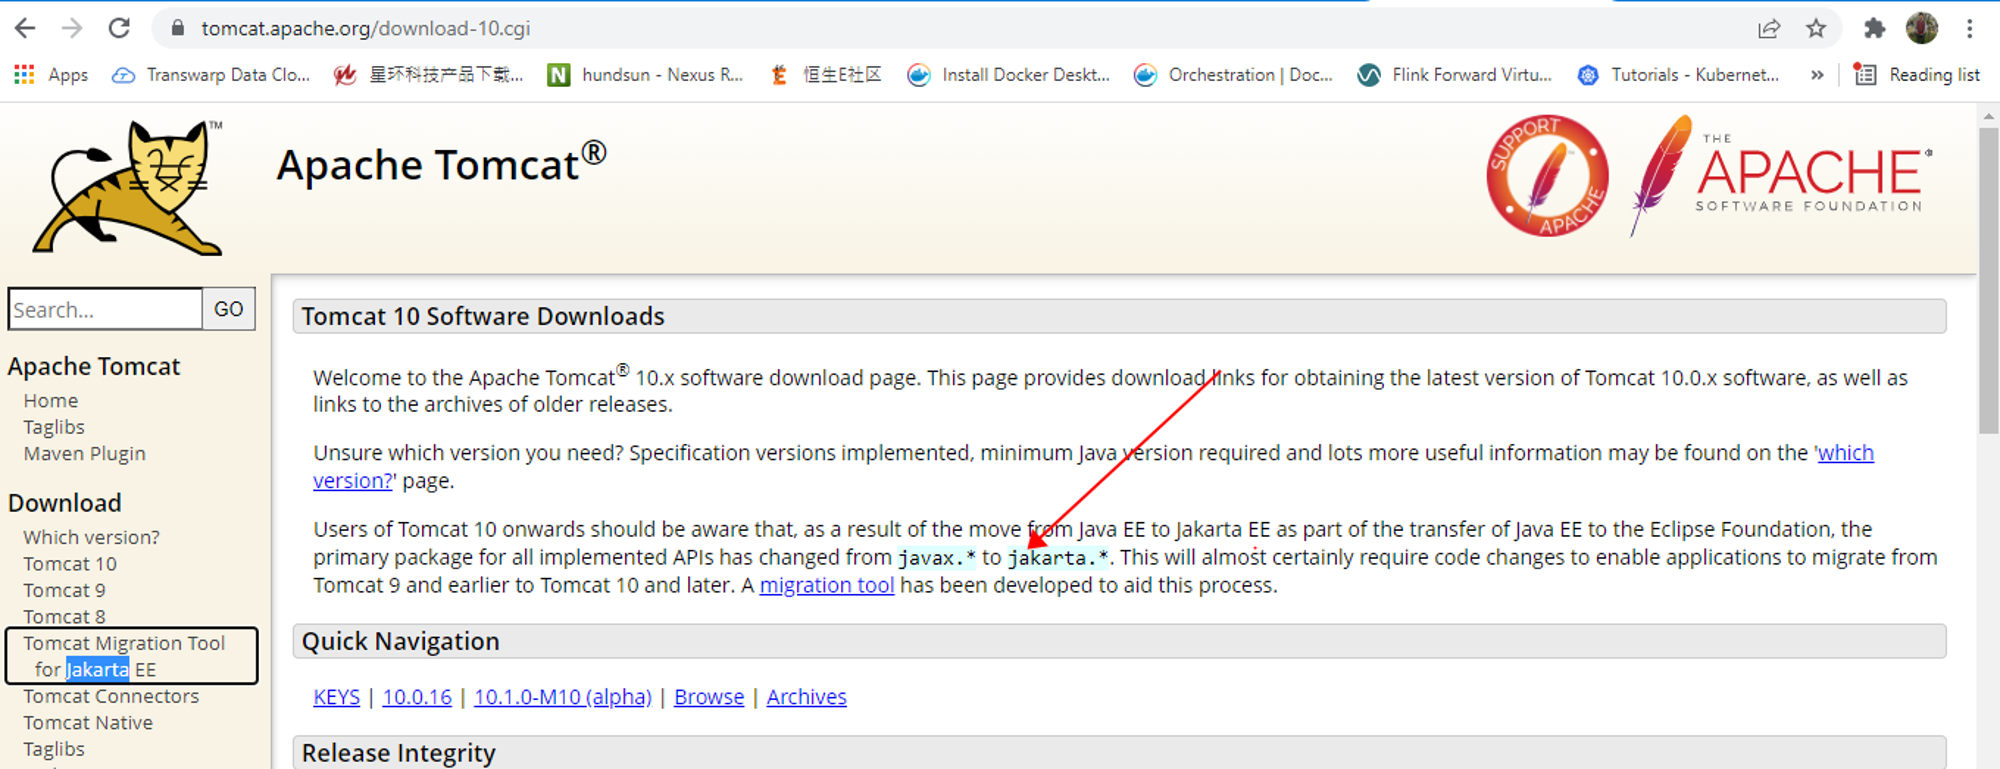Image resolution: width=2000 pixels, height=769 pixels.
Task: Open Tomcat 9 download link
Action: [x=65, y=590]
